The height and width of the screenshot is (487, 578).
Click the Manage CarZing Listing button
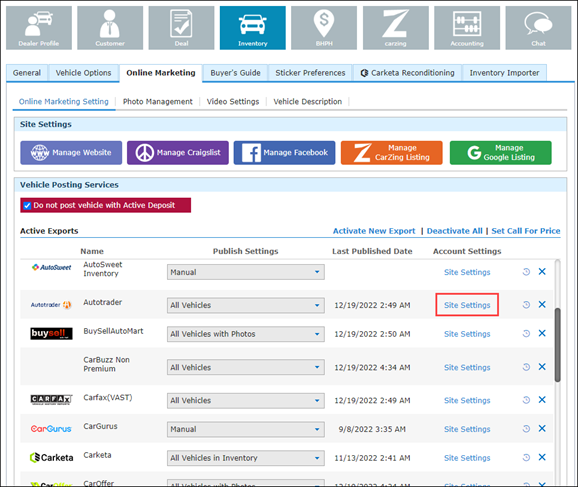pyautogui.click(x=391, y=153)
